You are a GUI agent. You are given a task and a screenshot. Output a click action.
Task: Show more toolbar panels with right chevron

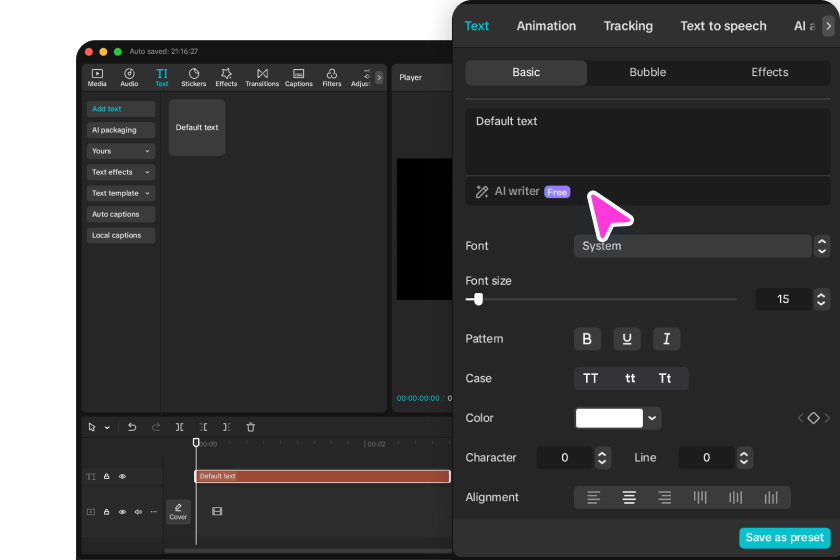[x=379, y=77]
